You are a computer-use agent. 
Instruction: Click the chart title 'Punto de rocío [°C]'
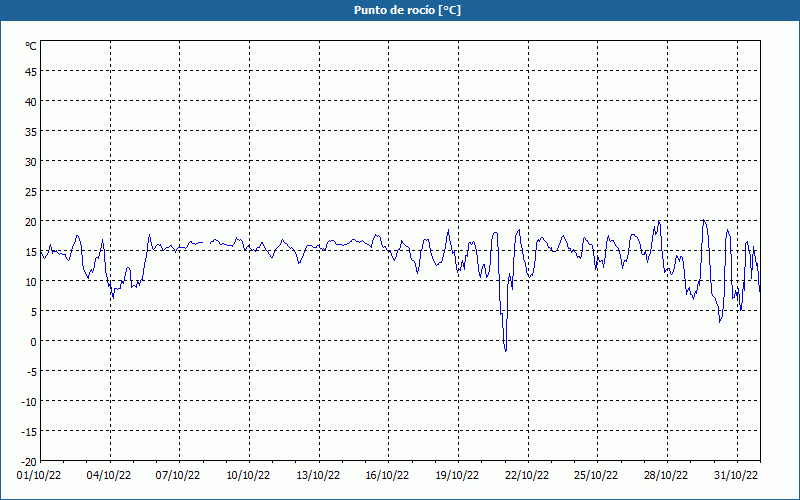[407, 10]
